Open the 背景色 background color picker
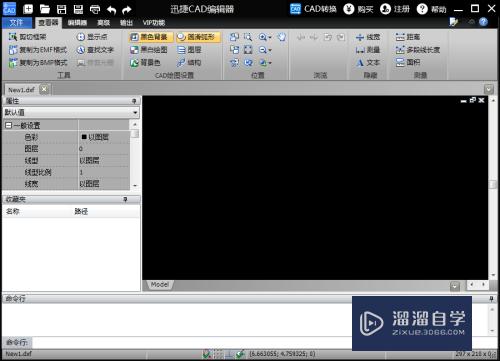Viewport: 500px width, 361px height. [x=145, y=62]
